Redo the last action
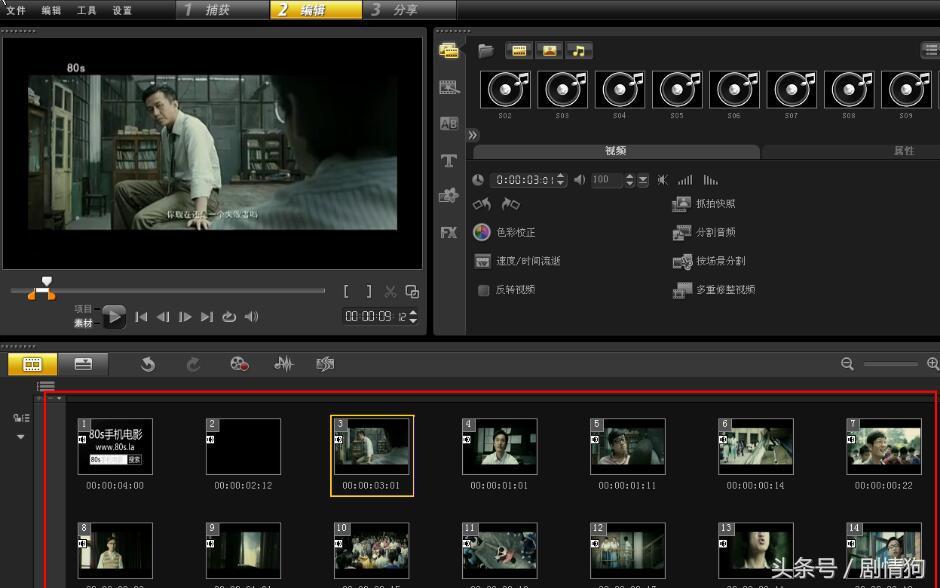This screenshot has height=588, width=940. [x=192, y=364]
